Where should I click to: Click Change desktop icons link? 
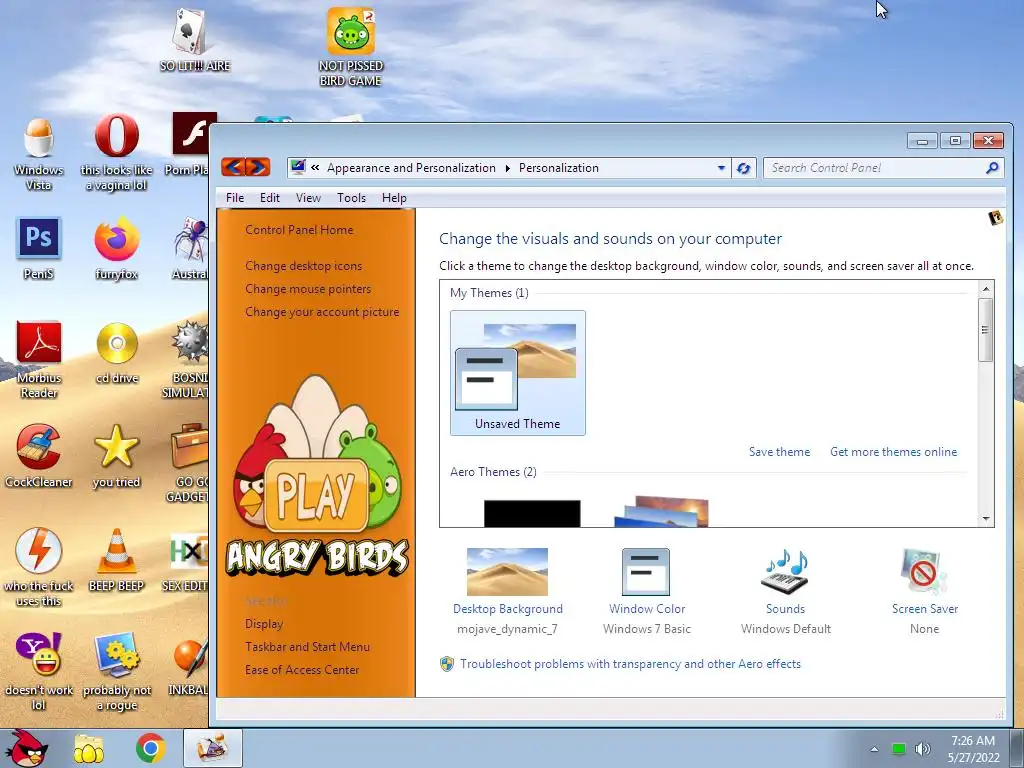(304, 266)
